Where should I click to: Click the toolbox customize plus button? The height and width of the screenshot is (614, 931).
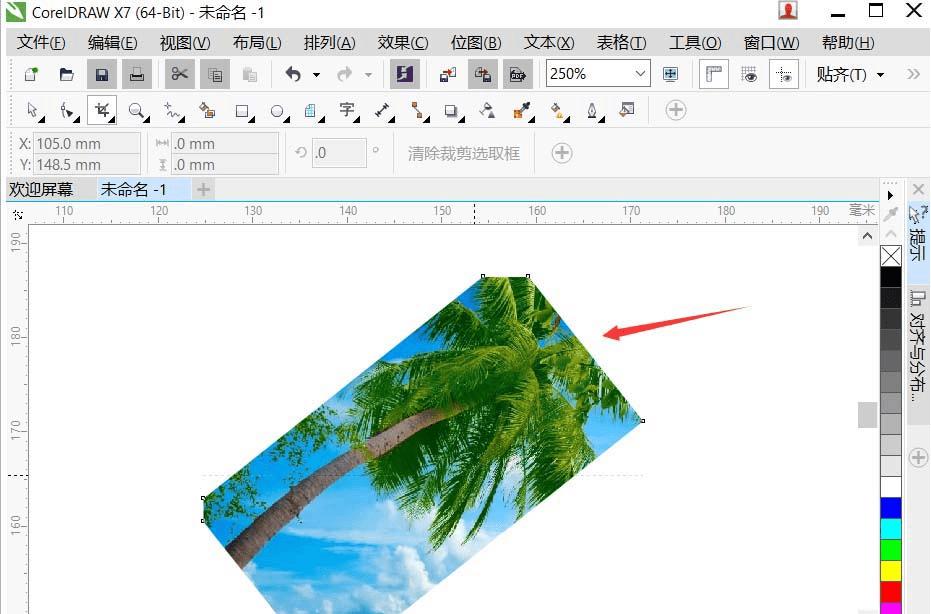tap(676, 110)
